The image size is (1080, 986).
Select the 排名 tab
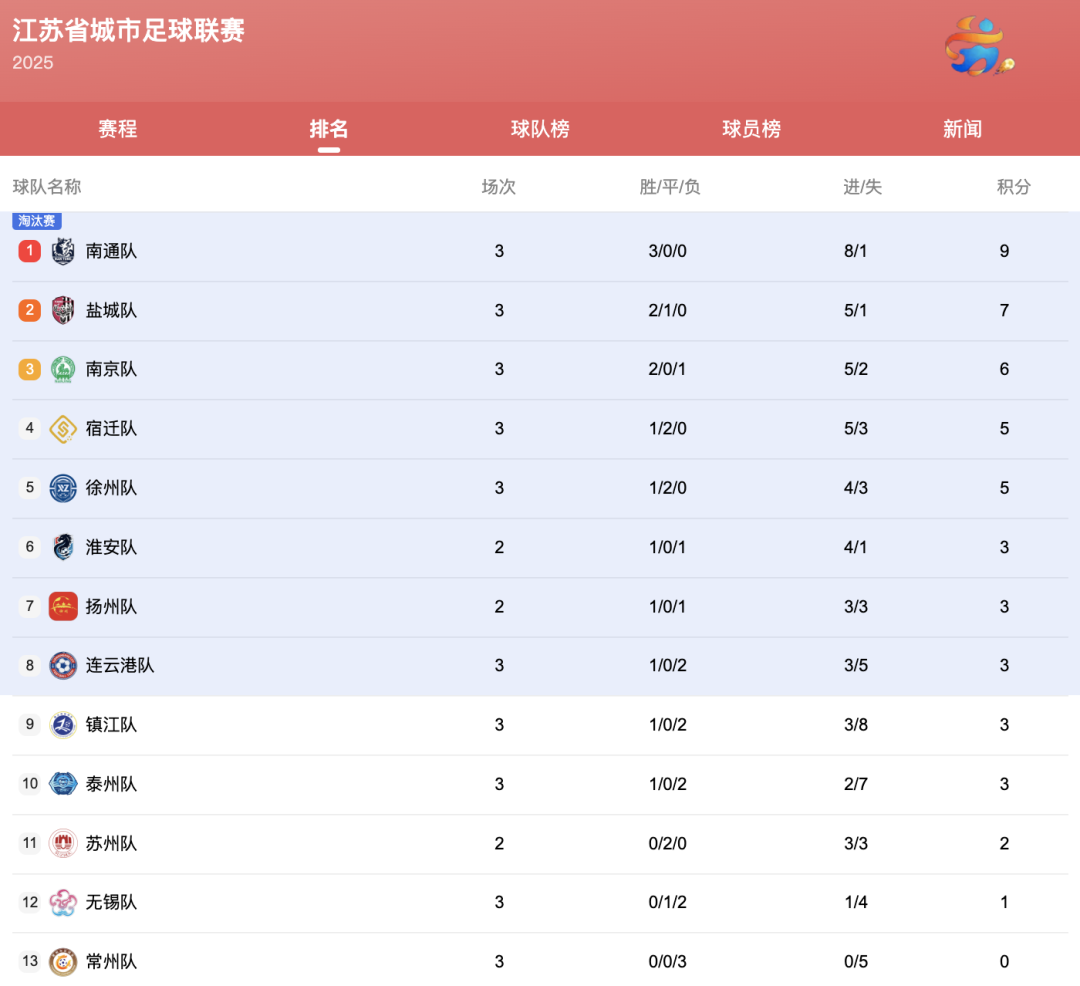click(329, 129)
